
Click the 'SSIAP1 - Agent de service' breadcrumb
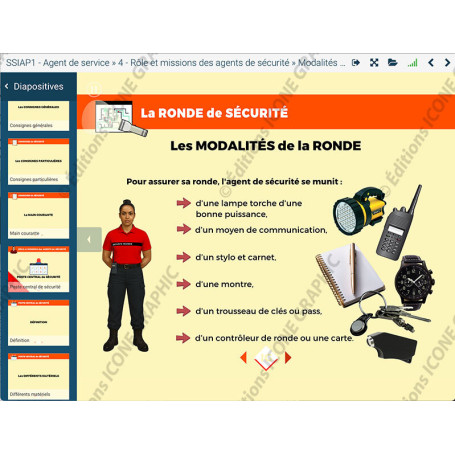click(58, 63)
